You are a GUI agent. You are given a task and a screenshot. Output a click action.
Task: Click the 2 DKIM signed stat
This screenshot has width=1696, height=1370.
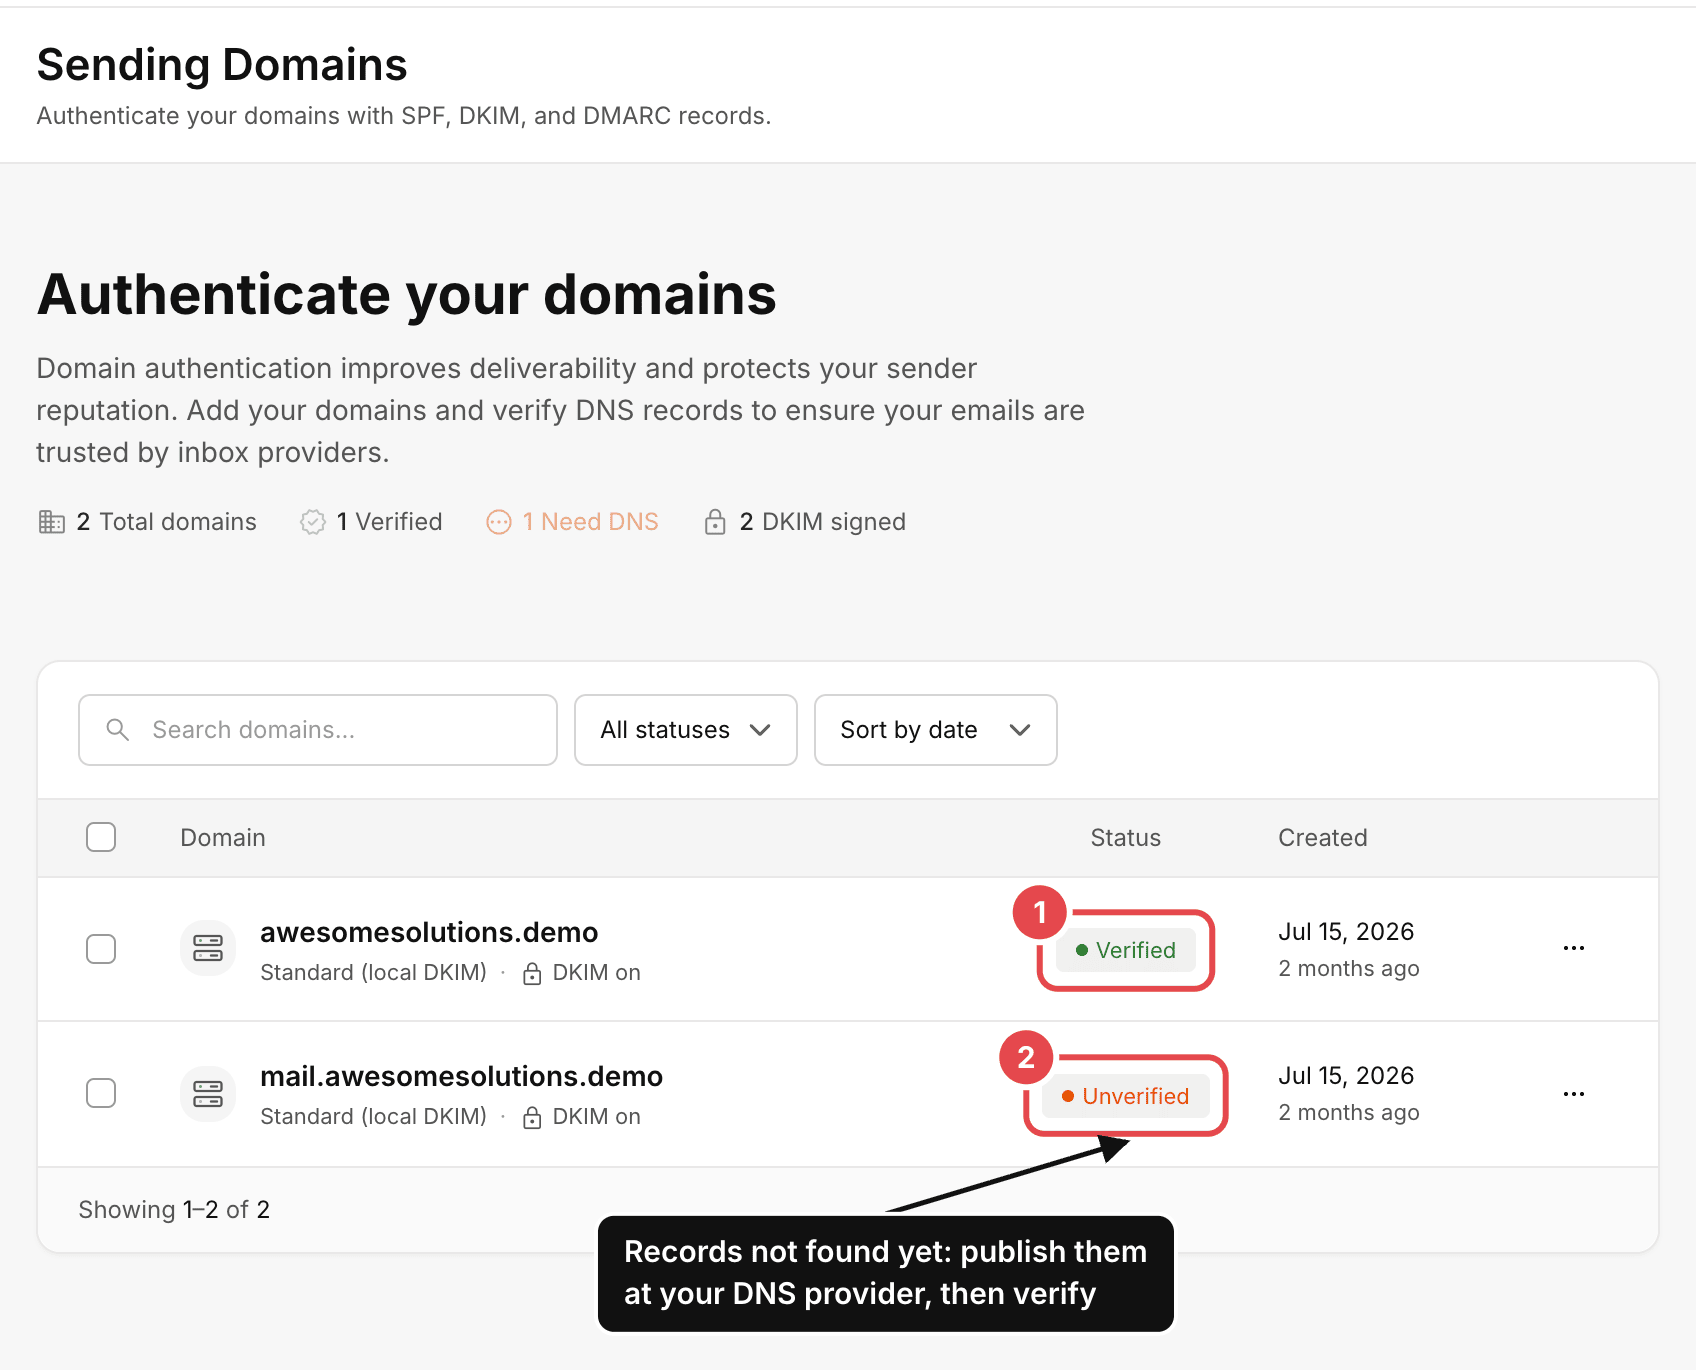coord(805,522)
